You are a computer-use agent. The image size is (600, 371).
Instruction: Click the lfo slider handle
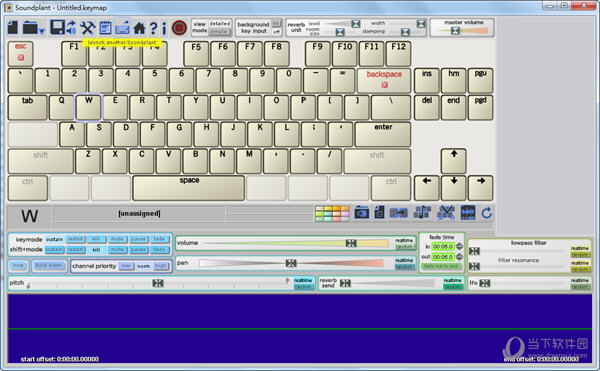pyautogui.click(x=485, y=283)
